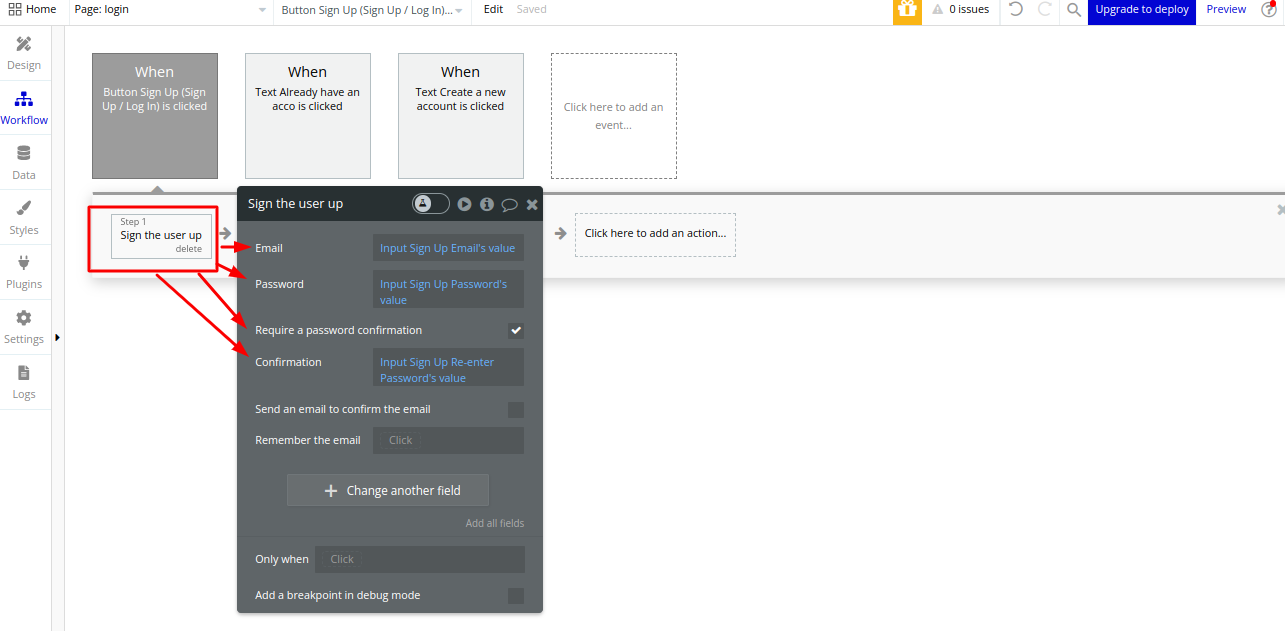
Task: Click the gift icon in top bar
Action: click(x=907, y=10)
